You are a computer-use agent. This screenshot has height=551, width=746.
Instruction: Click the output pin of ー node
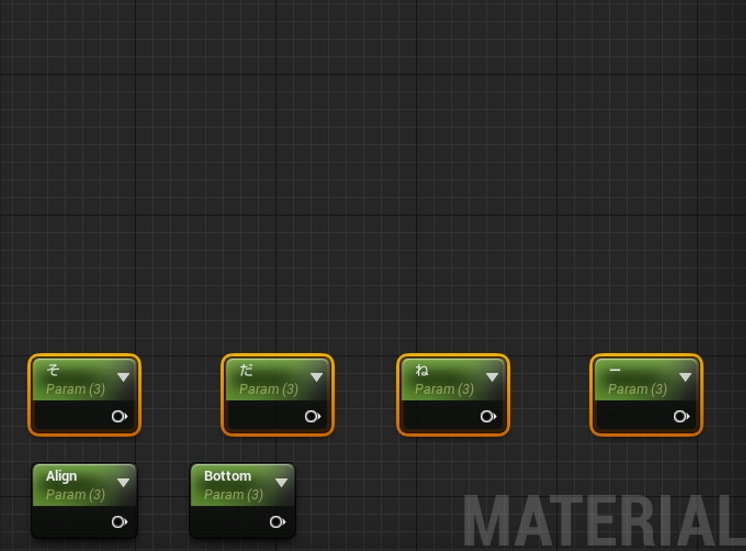click(681, 417)
